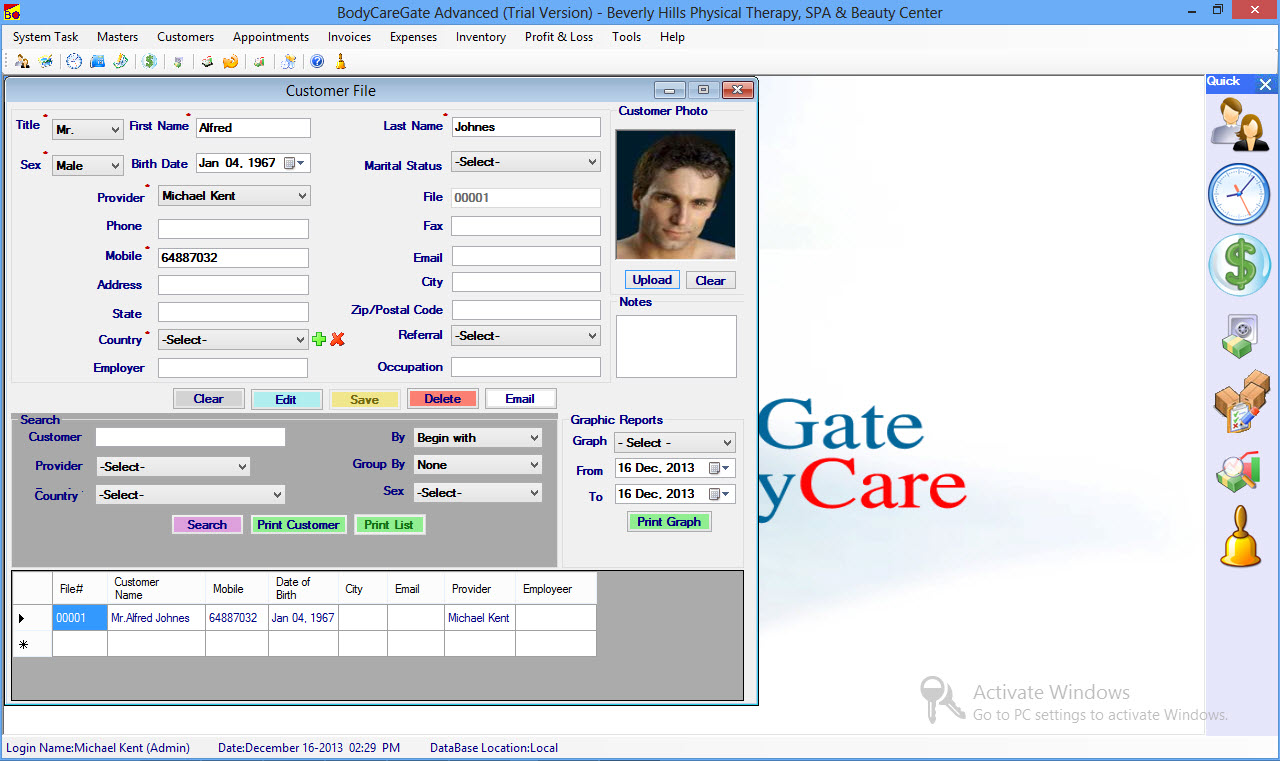Open the Provider dropdown showing Michael Kent
The height and width of the screenshot is (761, 1280).
[x=302, y=196]
